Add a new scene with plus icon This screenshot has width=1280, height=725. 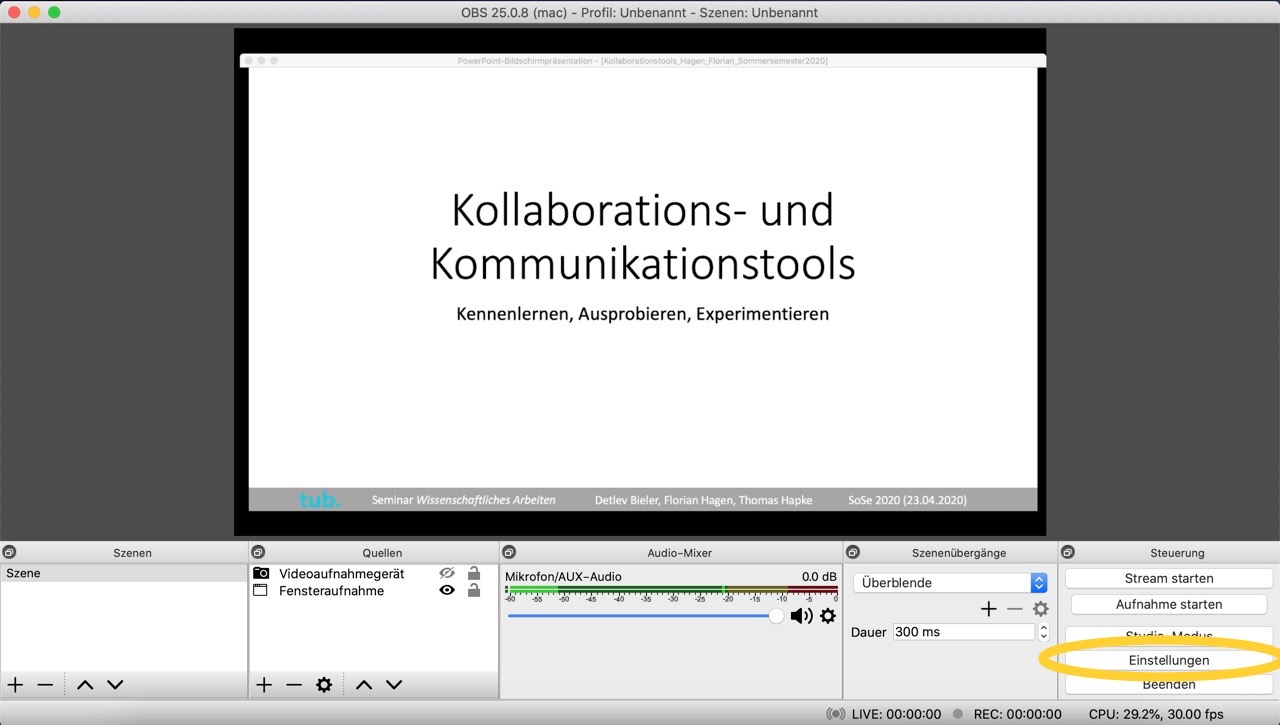pyautogui.click(x=16, y=685)
